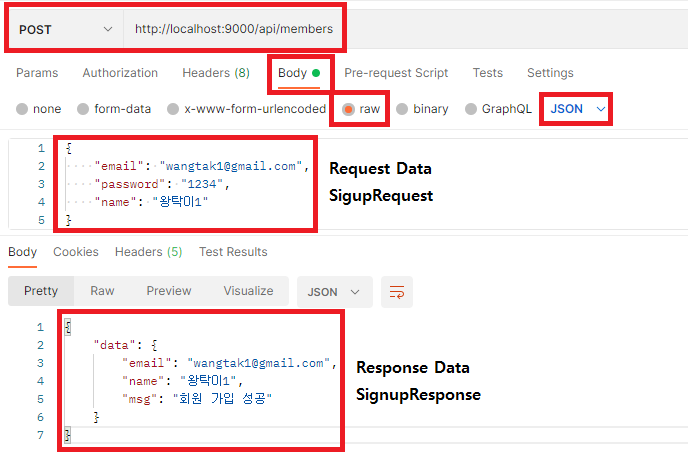Click the opening brace on response line 1
This screenshot has height=458, width=688.
[x=68, y=327]
